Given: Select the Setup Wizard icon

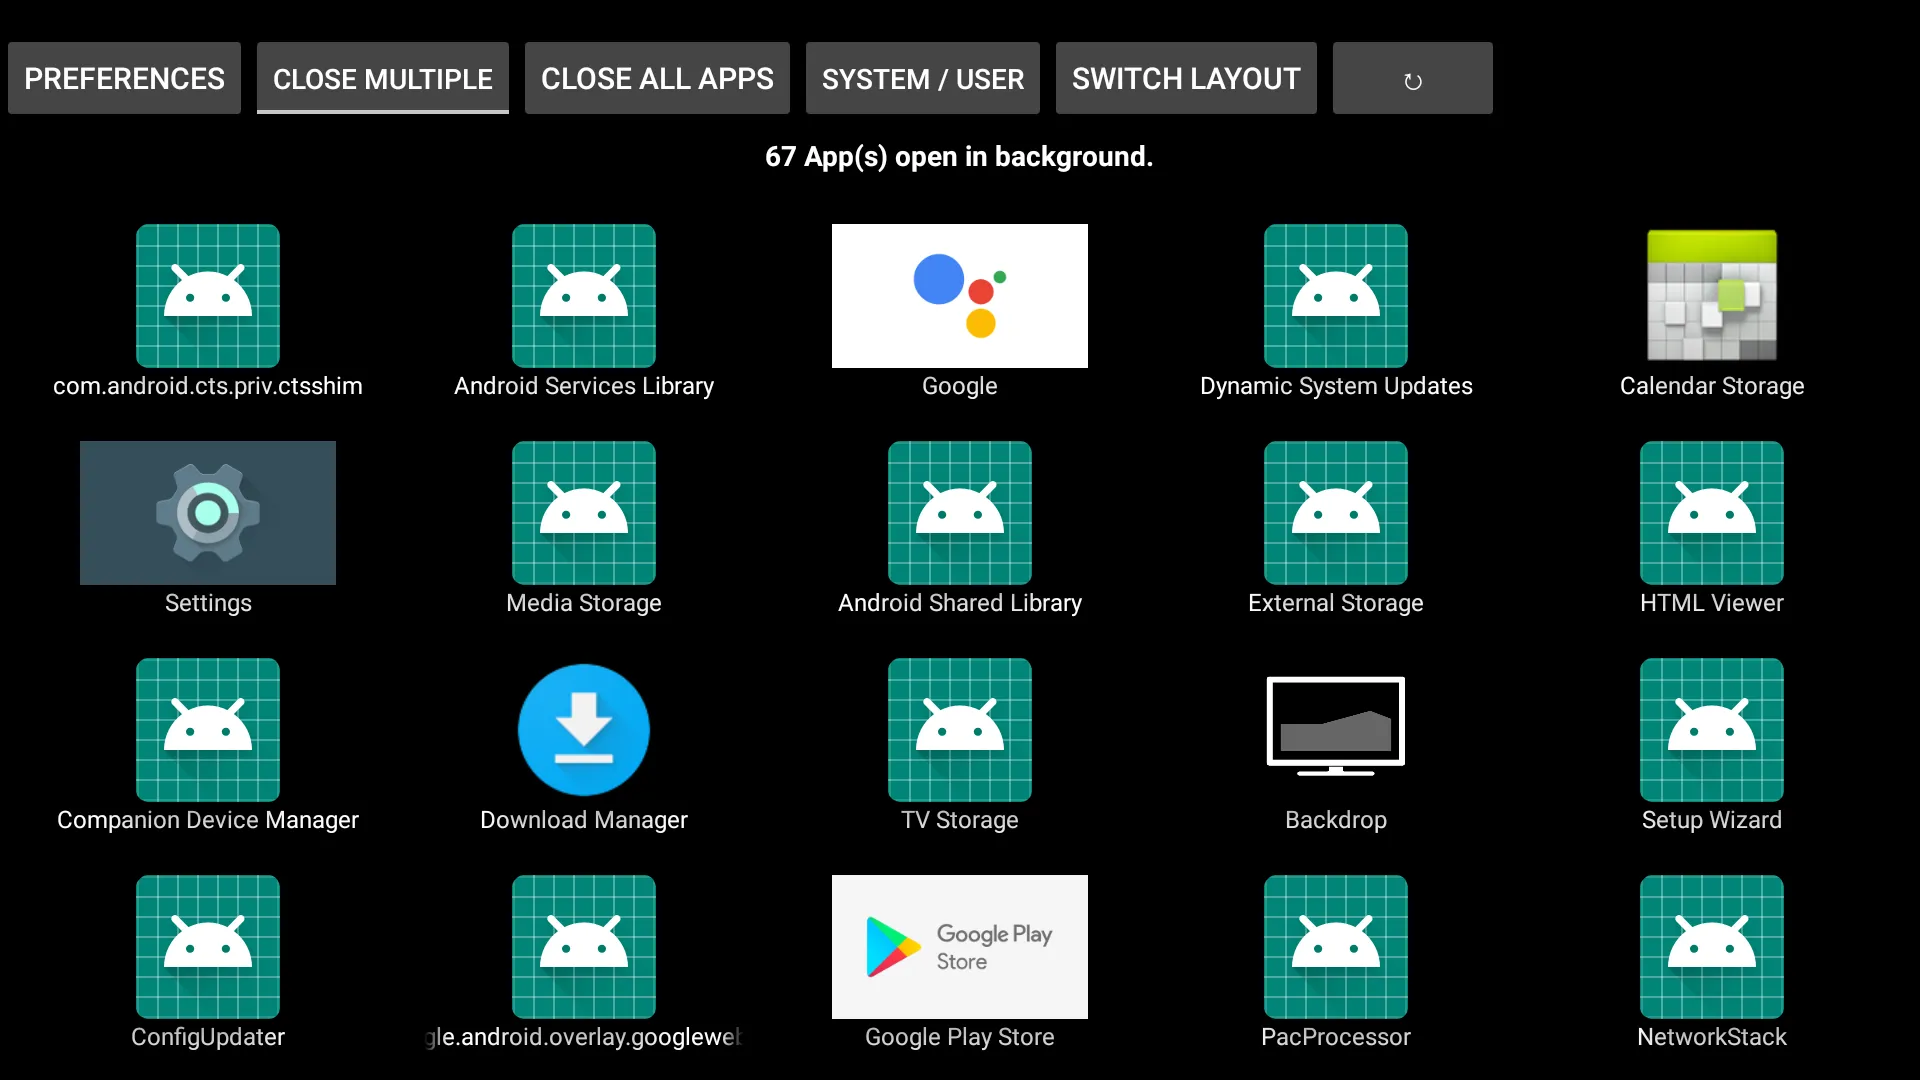Looking at the screenshot, I should point(1712,730).
